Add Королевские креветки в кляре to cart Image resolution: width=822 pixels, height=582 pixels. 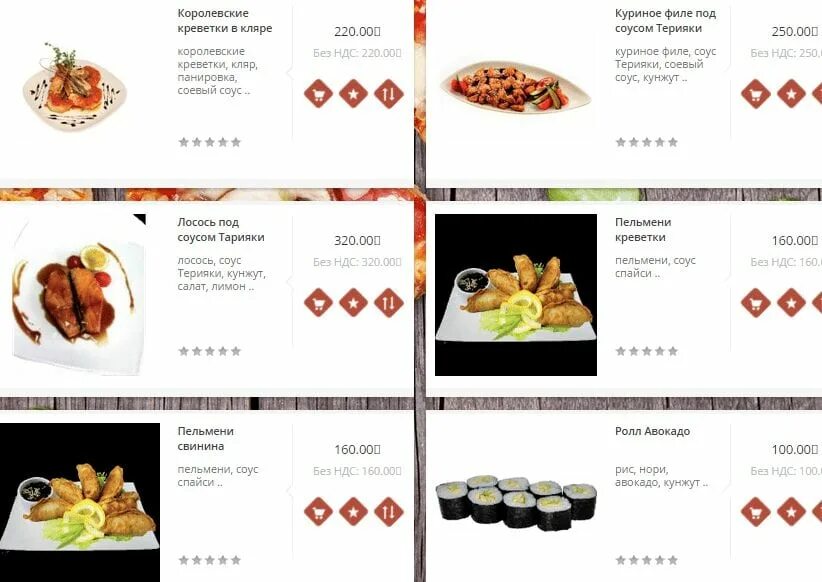[318, 94]
